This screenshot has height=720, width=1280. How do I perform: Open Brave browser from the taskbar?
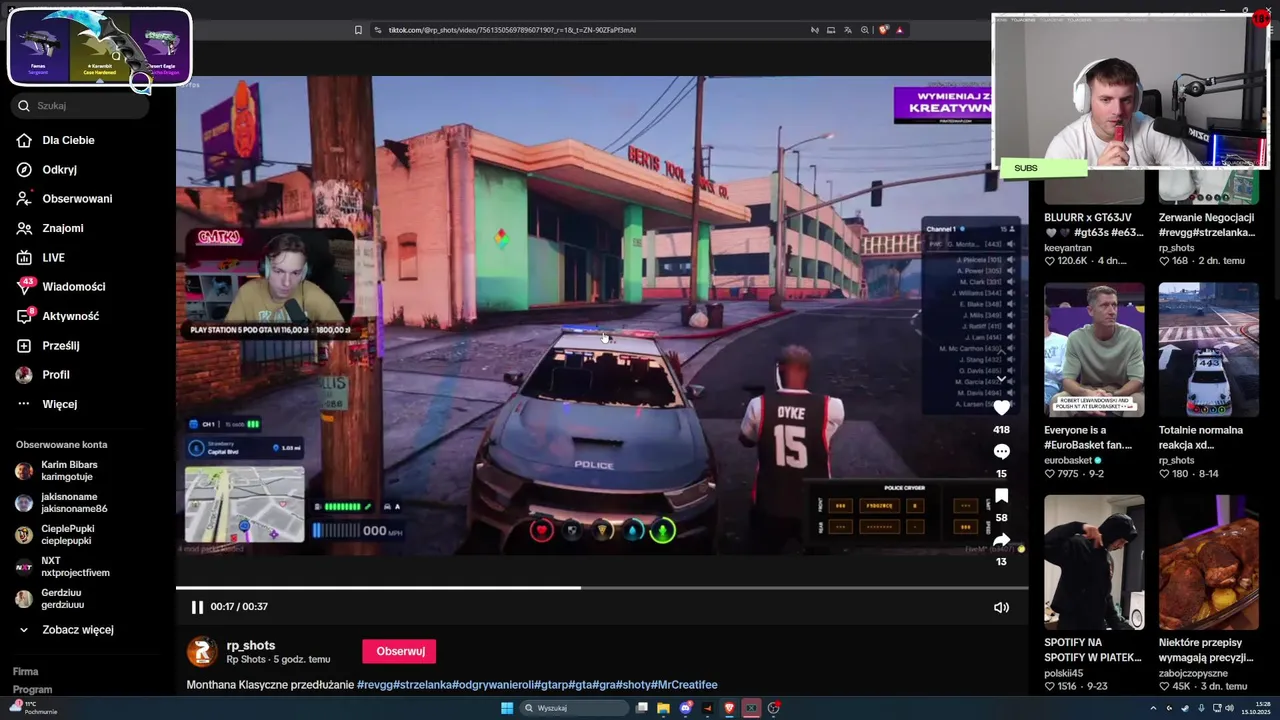[x=729, y=708]
